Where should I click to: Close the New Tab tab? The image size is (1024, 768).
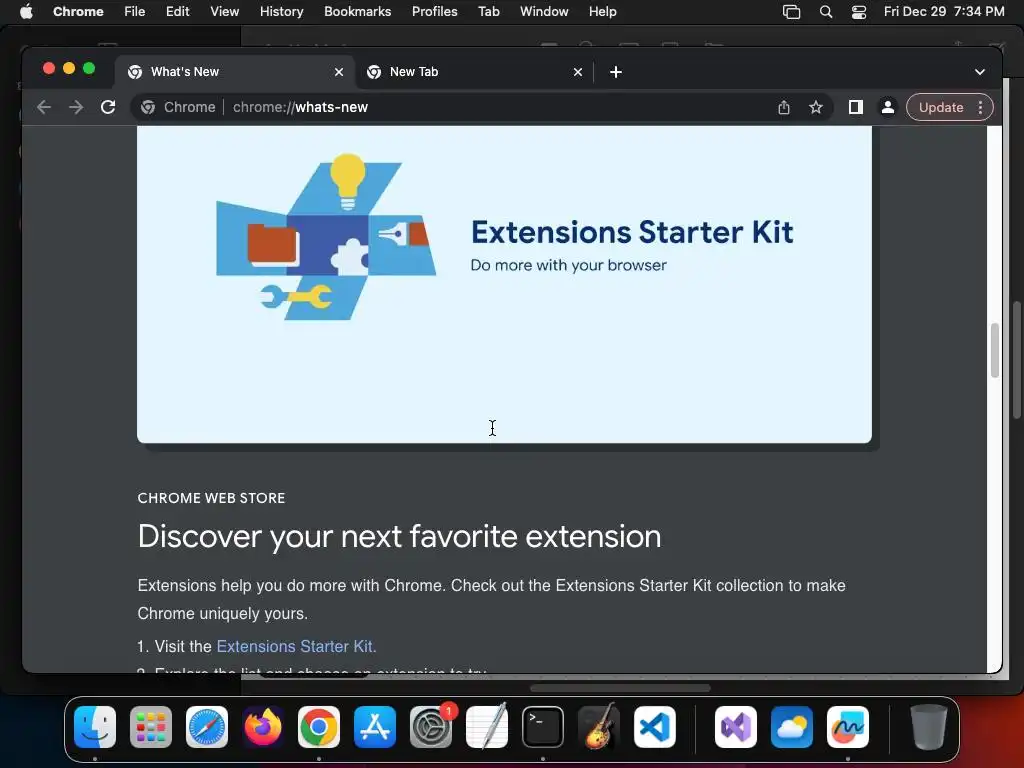[x=578, y=72]
